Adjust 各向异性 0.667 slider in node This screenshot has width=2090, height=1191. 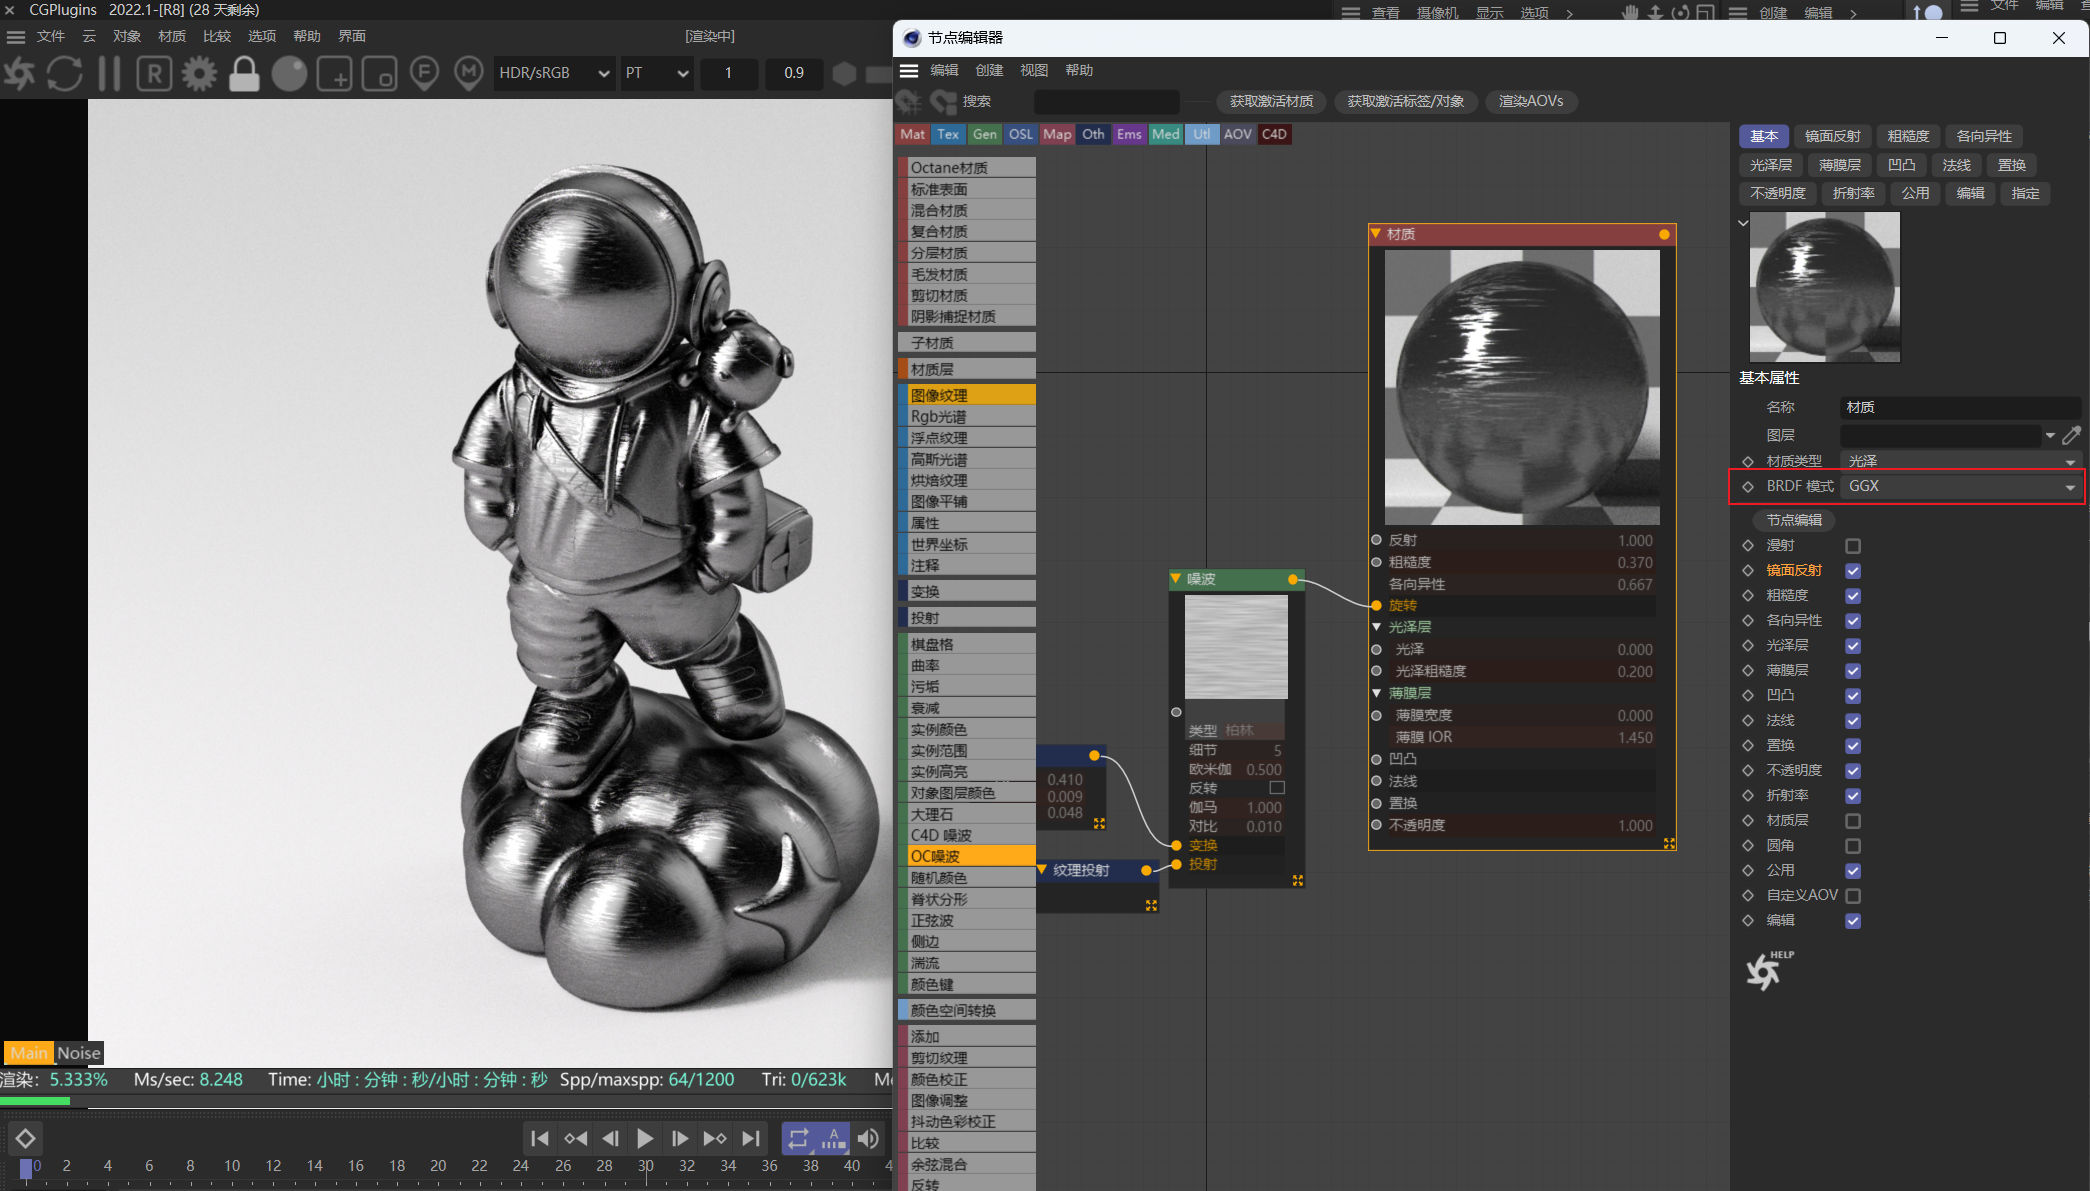1520,584
